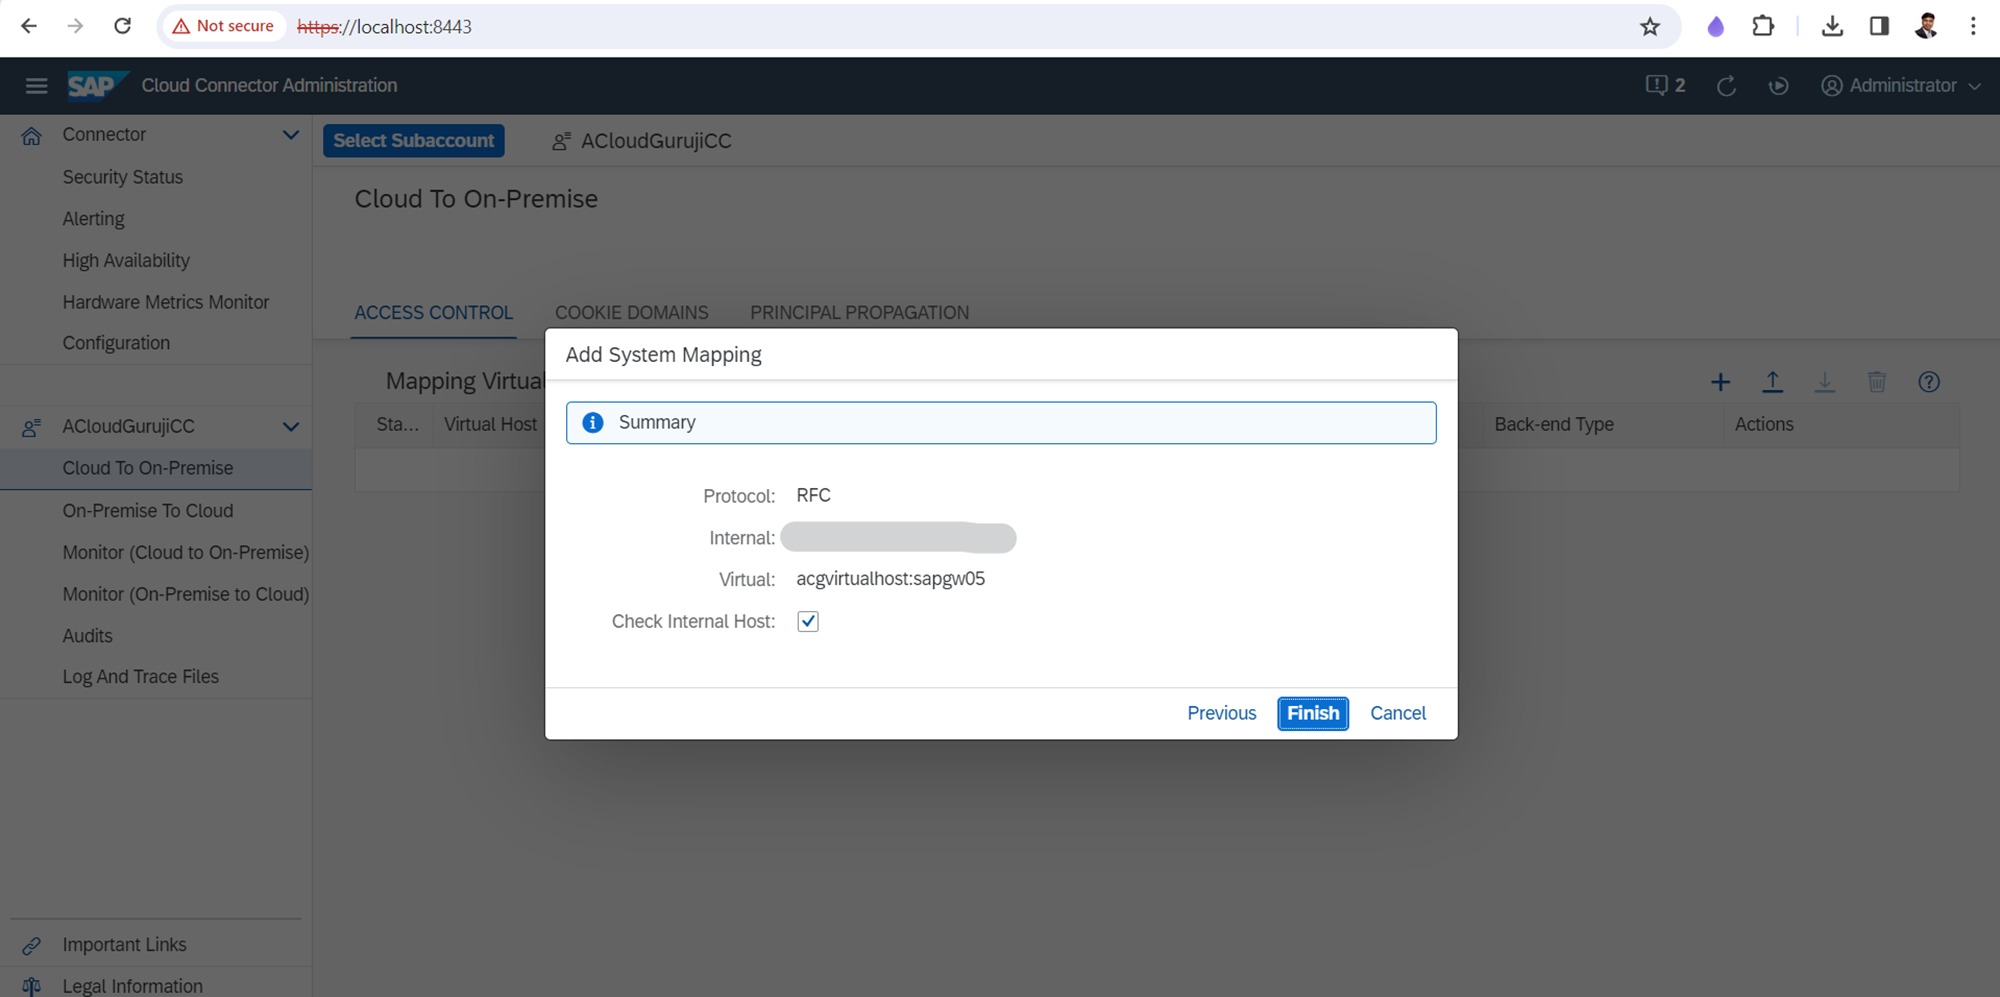Collapse the ACloudGurujiCC subaccount chevron
Image resolution: width=2000 pixels, height=997 pixels.
pyautogui.click(x=290, y=427)
